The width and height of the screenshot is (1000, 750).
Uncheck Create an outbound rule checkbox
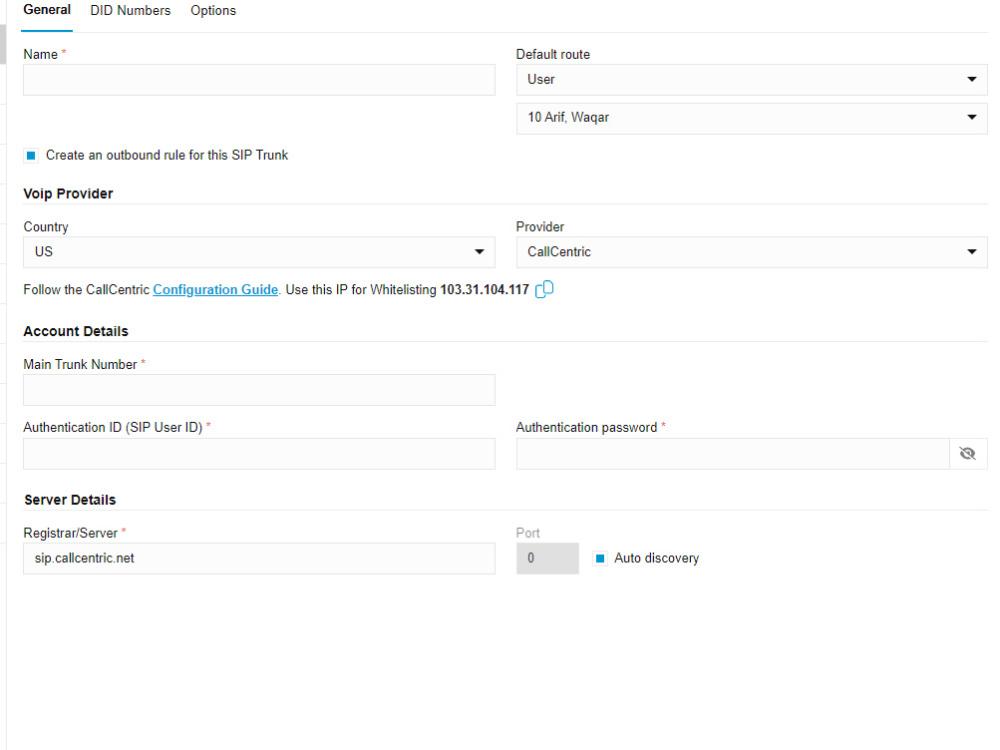(31, 155)
